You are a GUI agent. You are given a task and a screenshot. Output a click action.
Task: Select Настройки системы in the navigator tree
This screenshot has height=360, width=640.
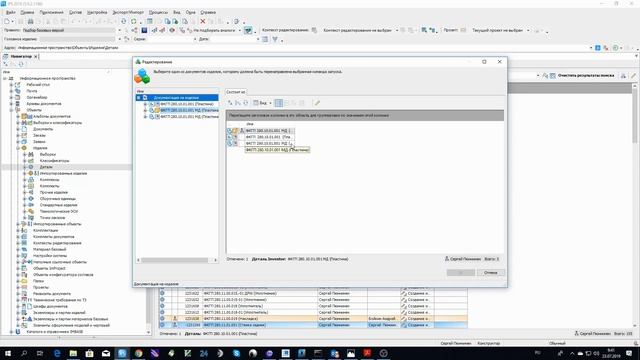point(50,256)
